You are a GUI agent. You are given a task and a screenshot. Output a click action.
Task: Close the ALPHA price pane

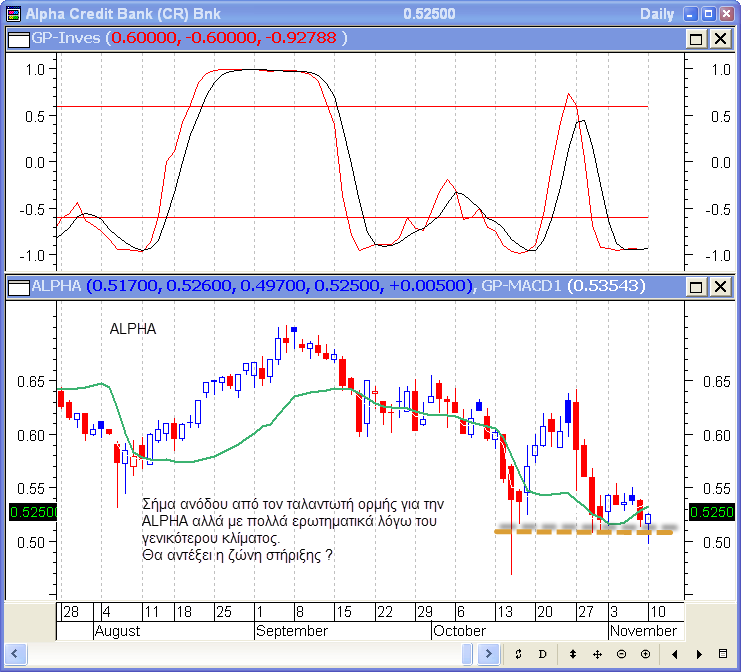[x=719, y=287]
